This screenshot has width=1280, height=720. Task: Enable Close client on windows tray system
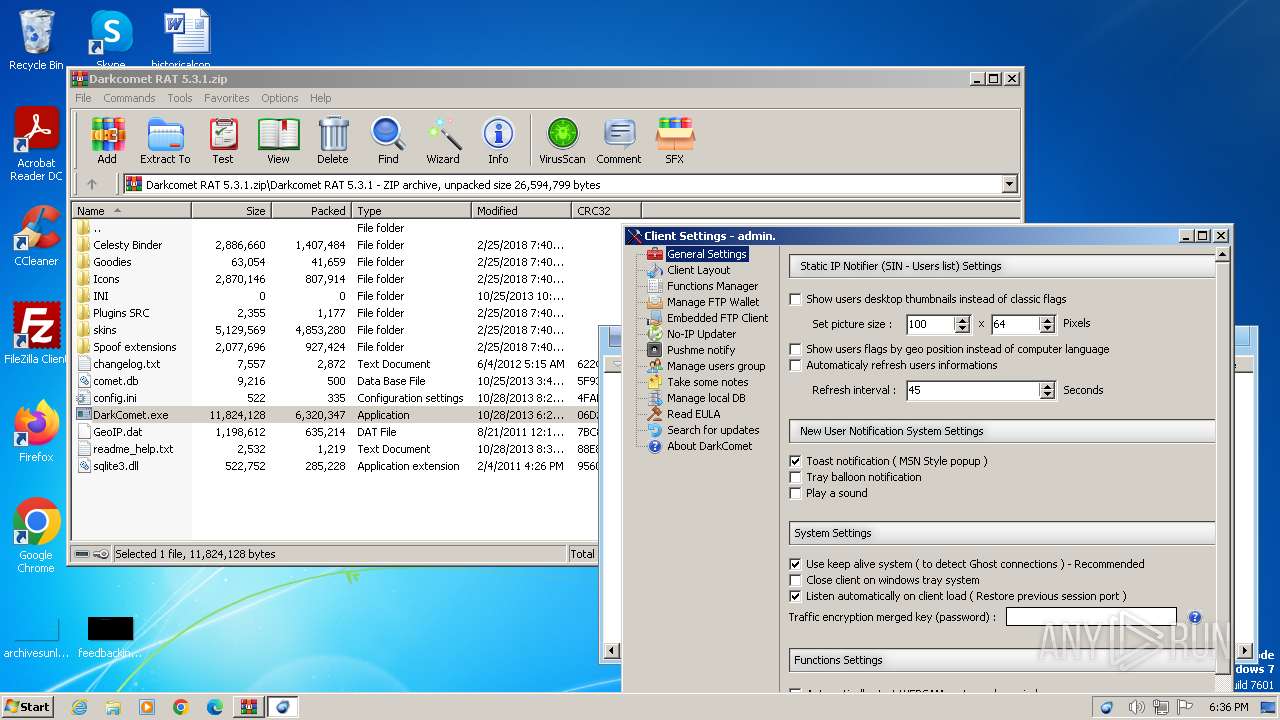(796, 580)
